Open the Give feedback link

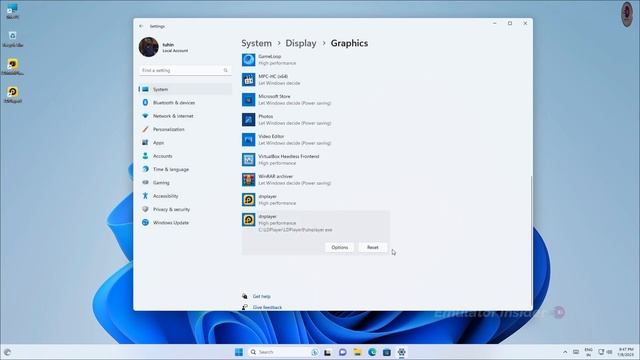[x=267, y=307]
